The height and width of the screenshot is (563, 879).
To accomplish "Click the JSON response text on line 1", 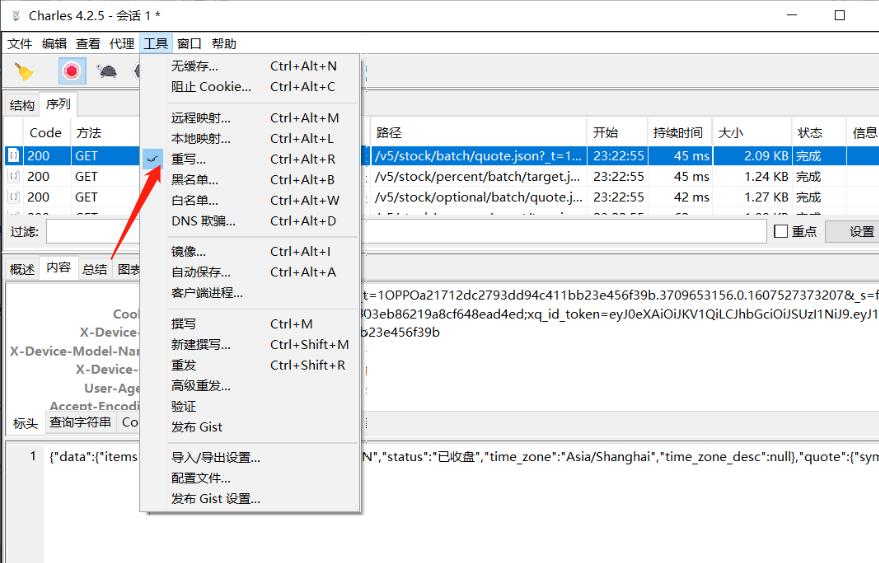I will click(463, 457).
